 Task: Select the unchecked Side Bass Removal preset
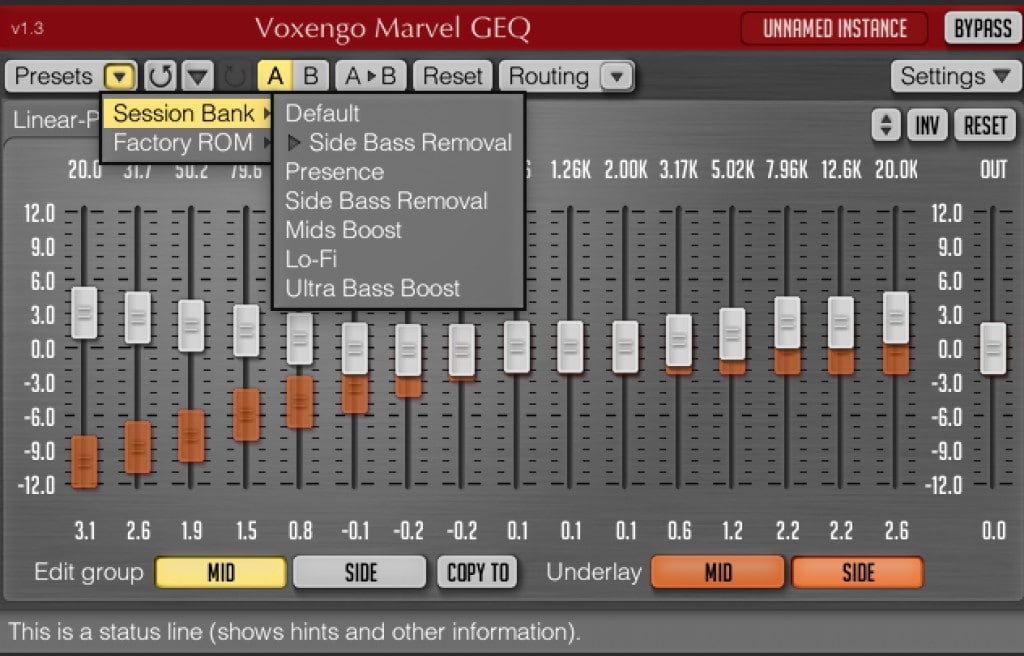click(398, 201)
